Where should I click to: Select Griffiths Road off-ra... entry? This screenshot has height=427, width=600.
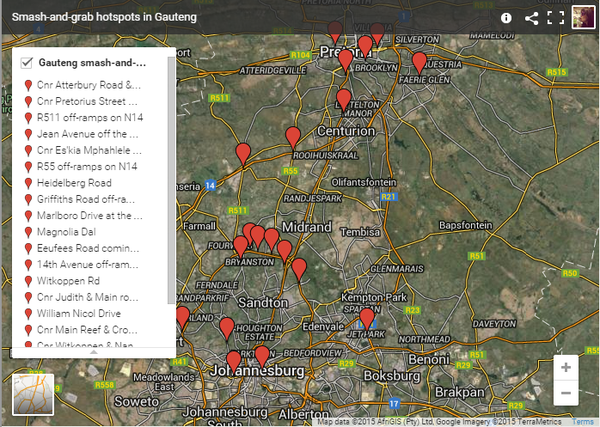(86, 199)
